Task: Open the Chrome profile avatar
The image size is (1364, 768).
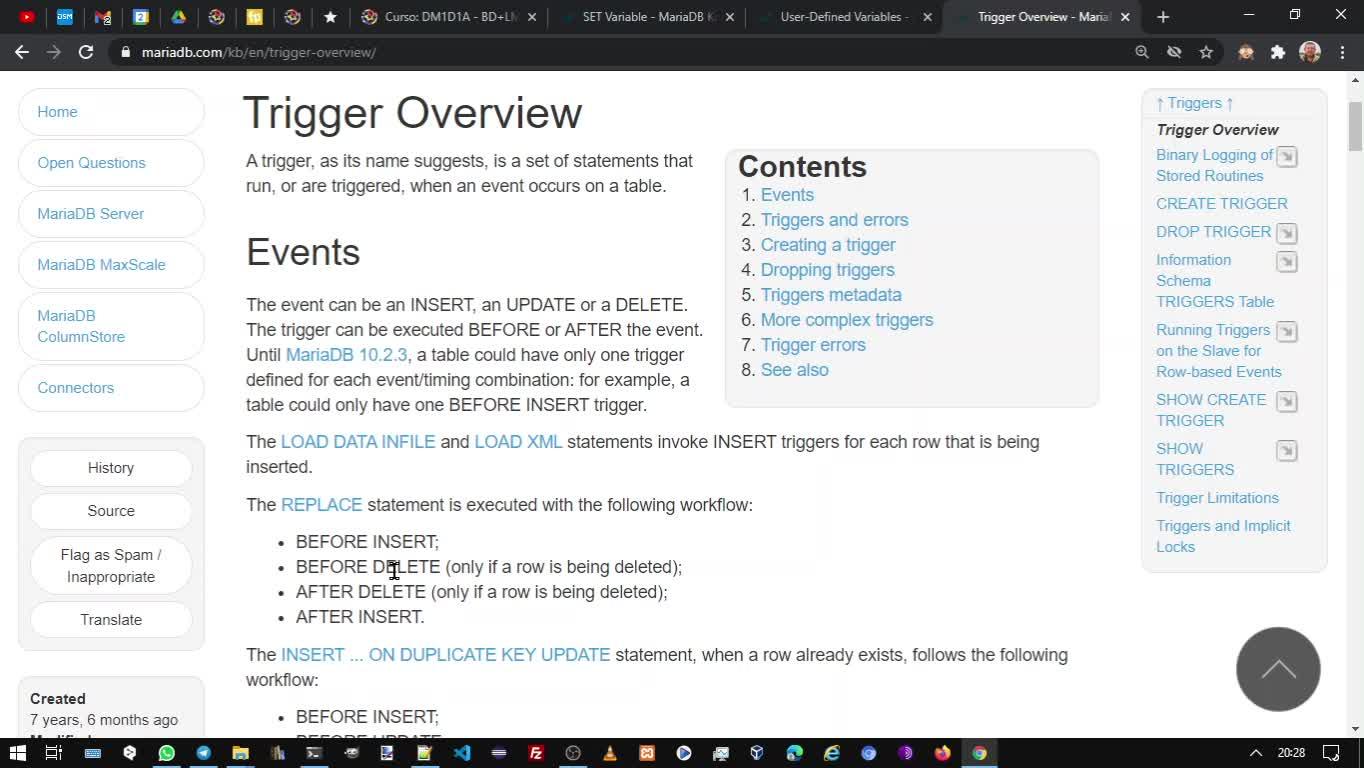Action: 1310,52
